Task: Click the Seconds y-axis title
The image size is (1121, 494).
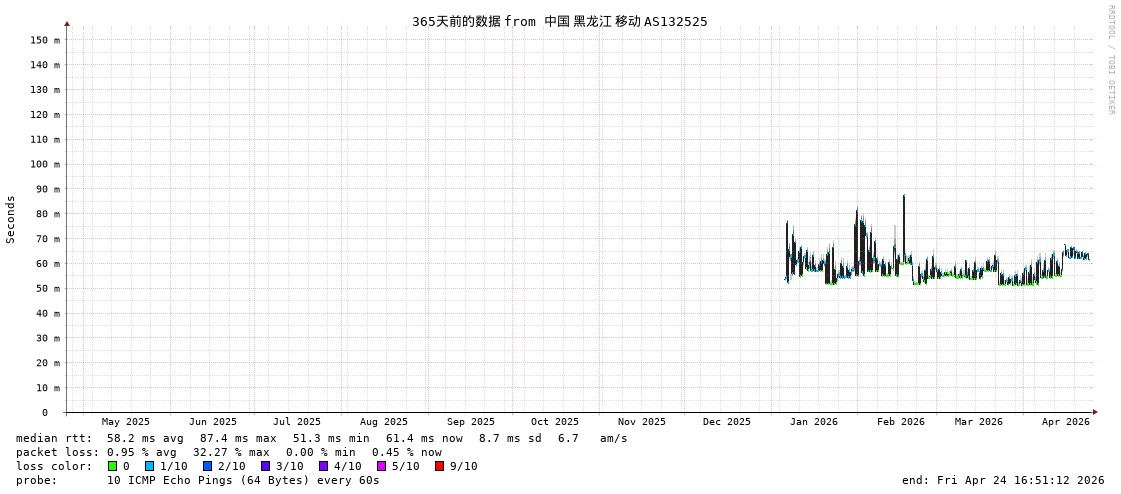Action: coord(11,219)
